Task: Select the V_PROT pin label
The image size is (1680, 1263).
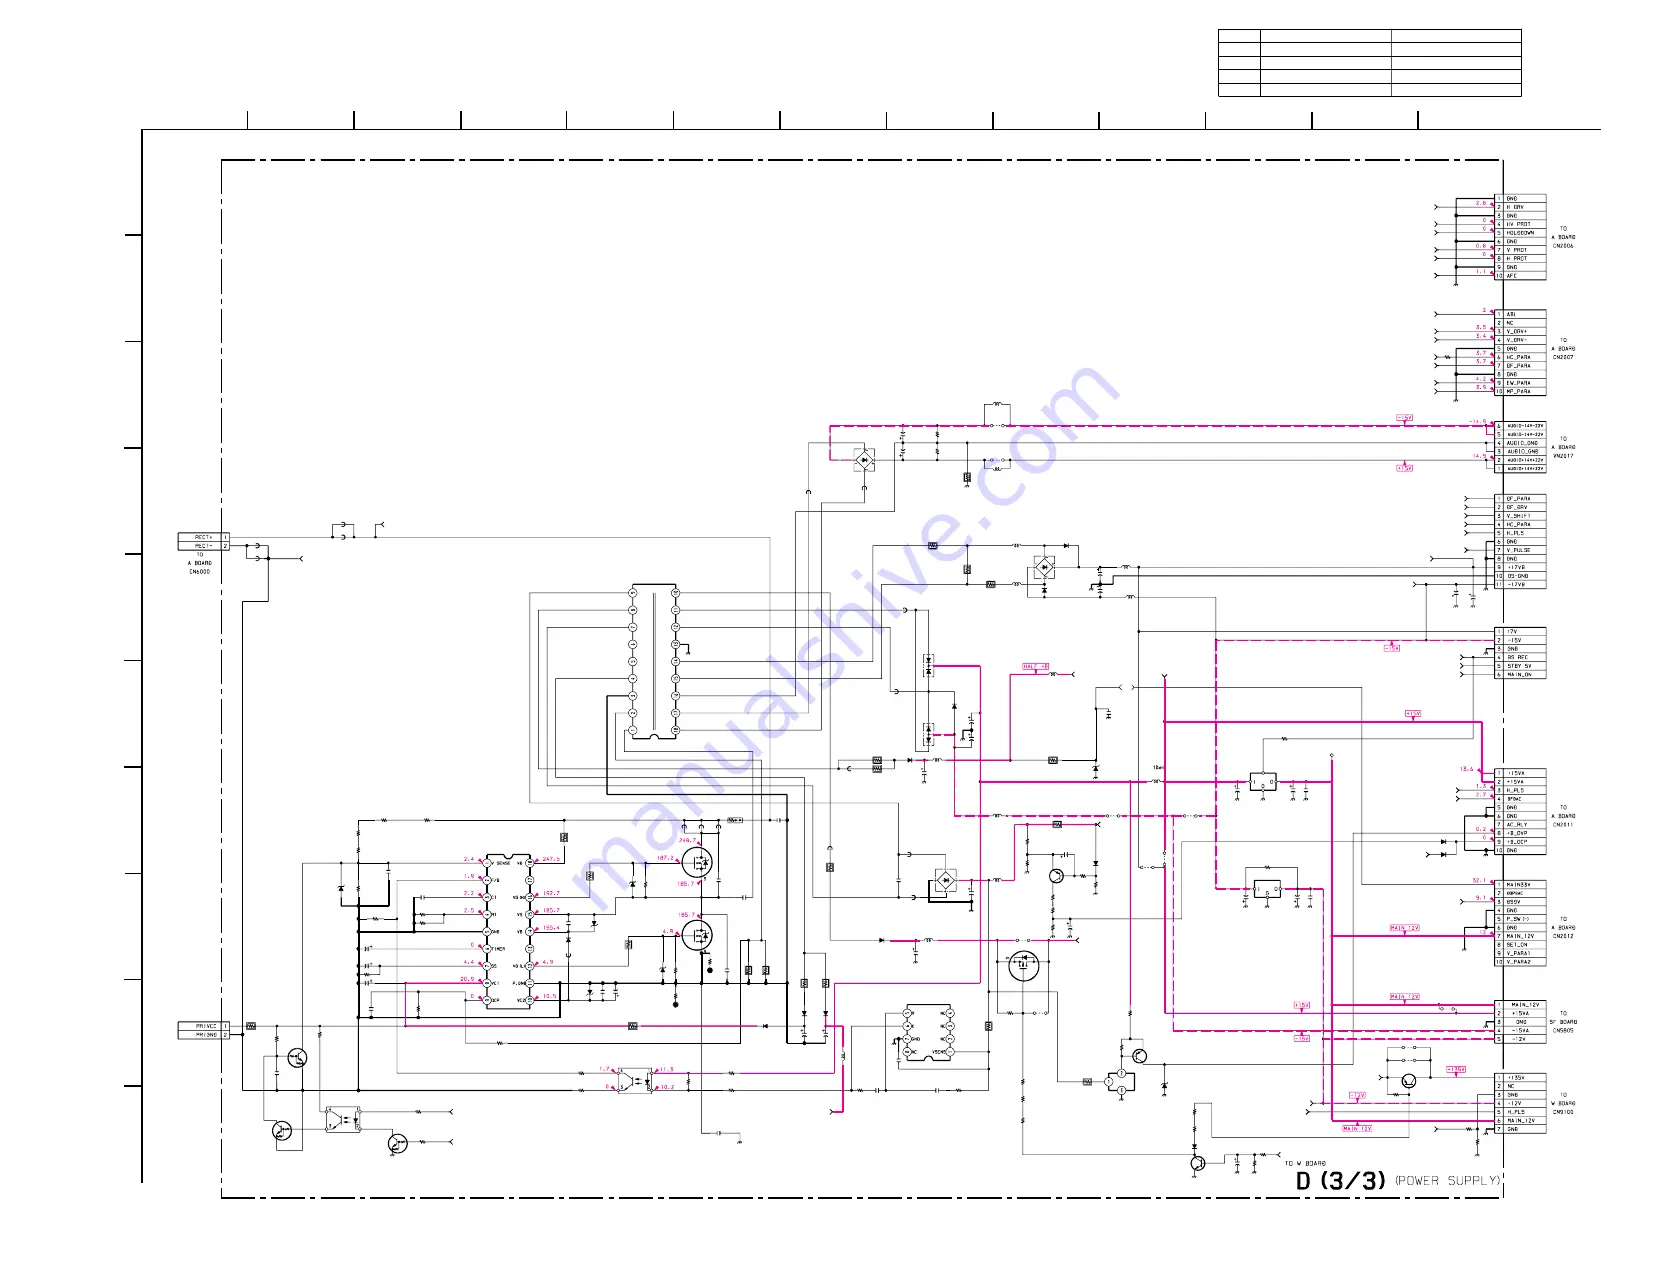Action: [x=1517, y=250]
